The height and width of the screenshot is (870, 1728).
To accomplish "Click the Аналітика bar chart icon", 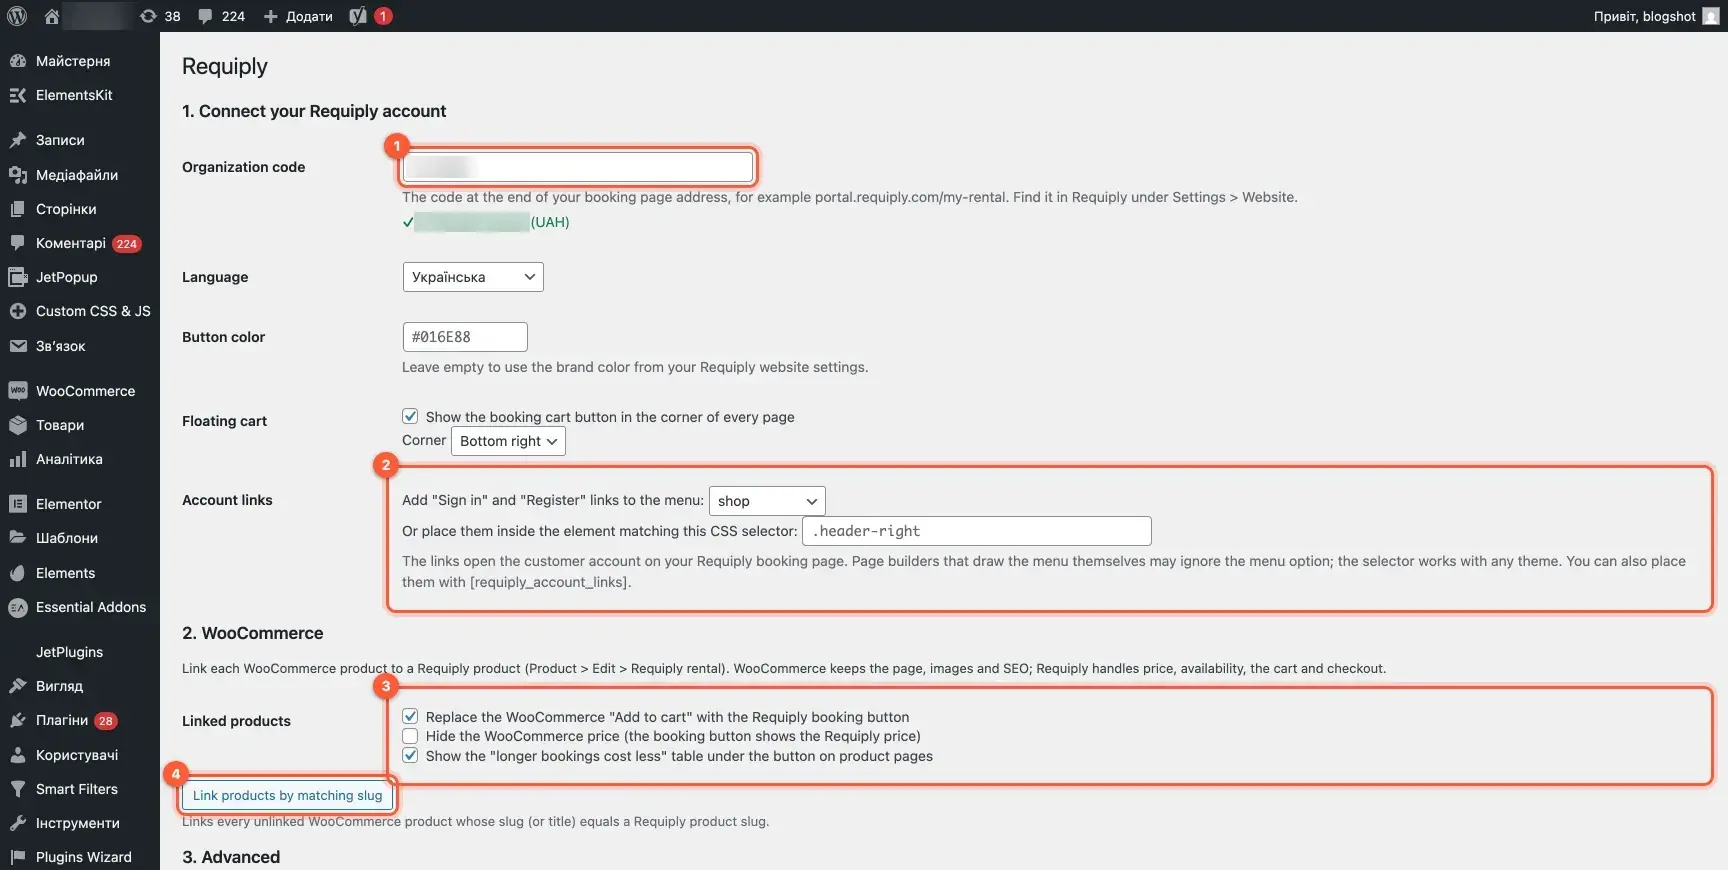I will pos(18,459).
